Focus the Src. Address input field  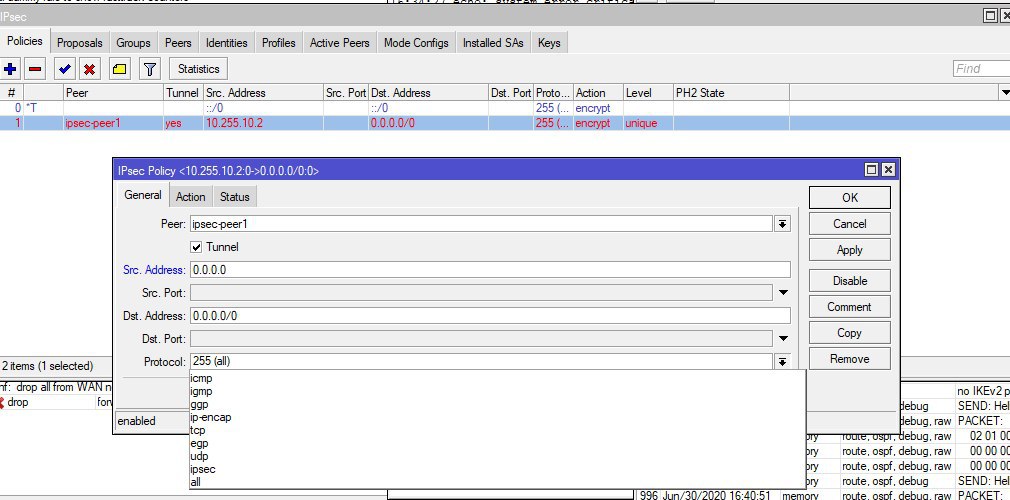(x=490, y=270)
